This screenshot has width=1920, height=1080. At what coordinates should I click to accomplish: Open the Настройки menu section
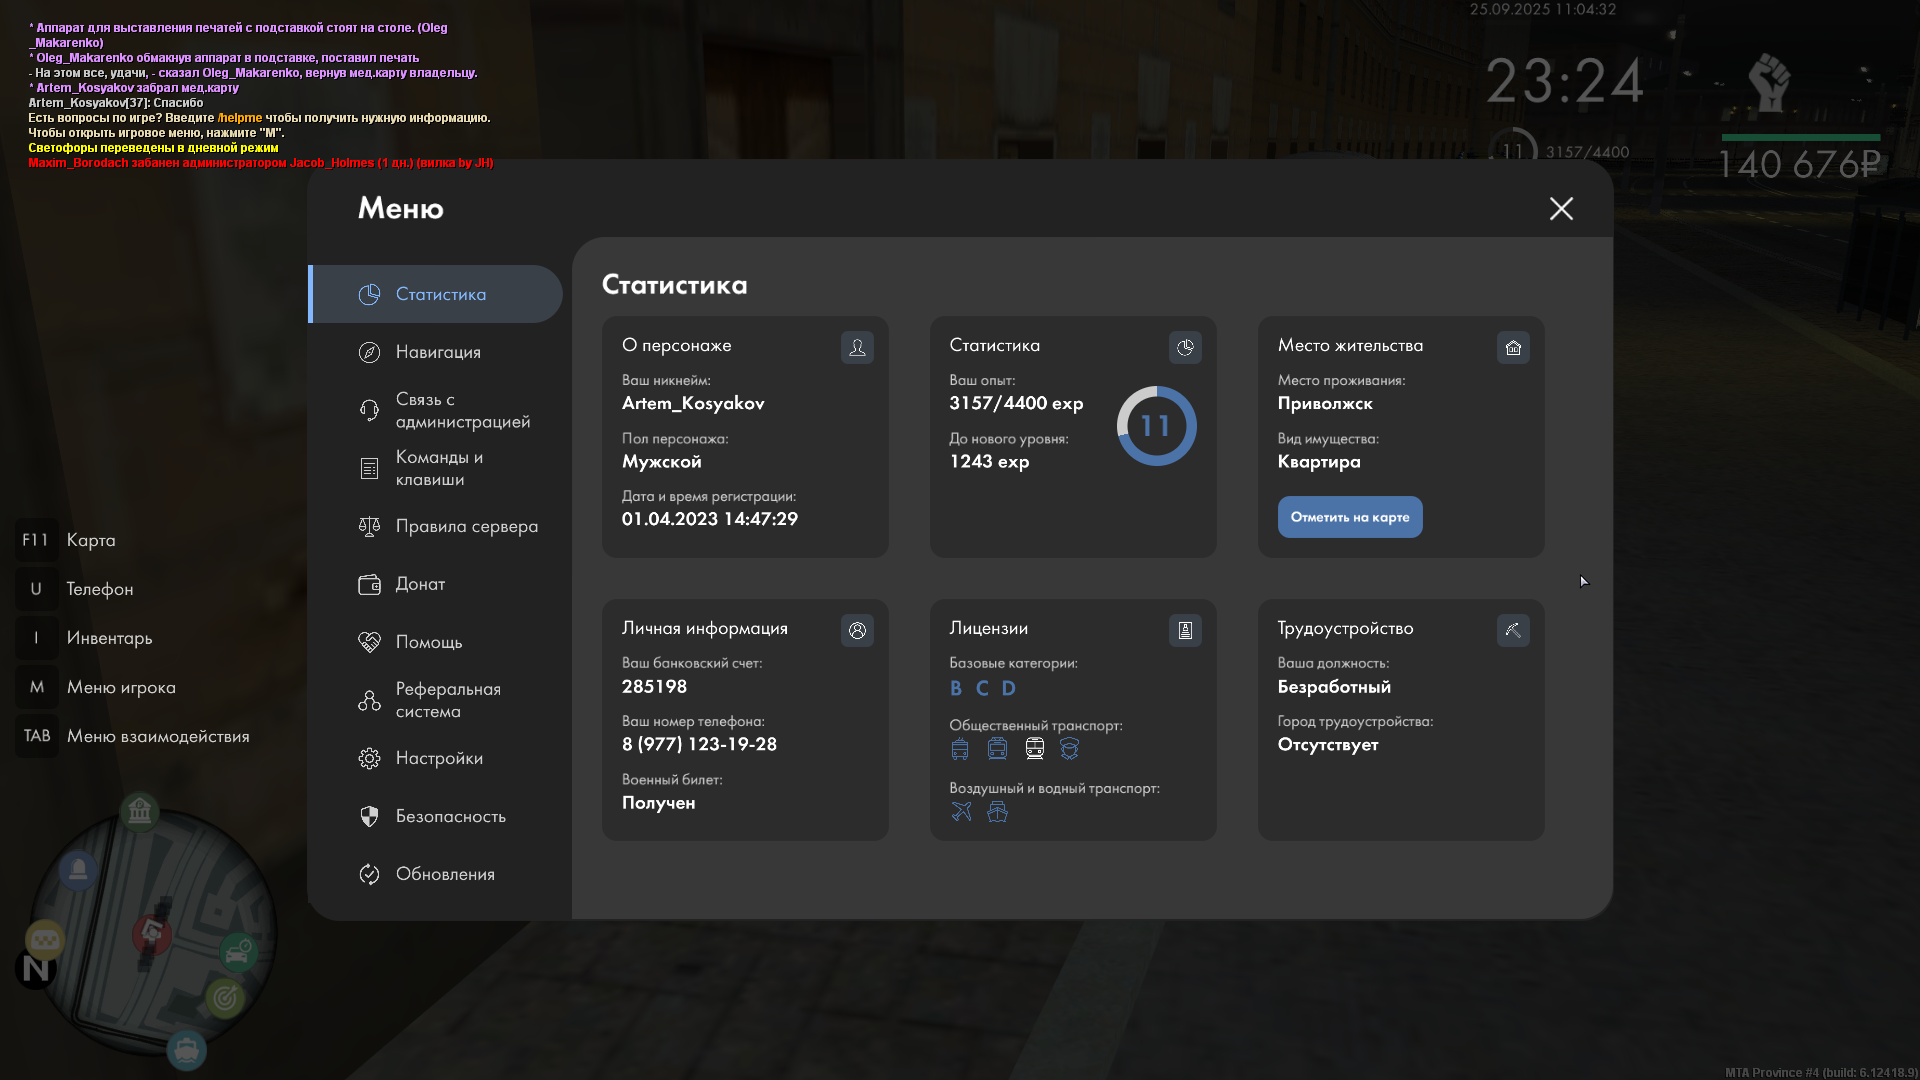439,758
